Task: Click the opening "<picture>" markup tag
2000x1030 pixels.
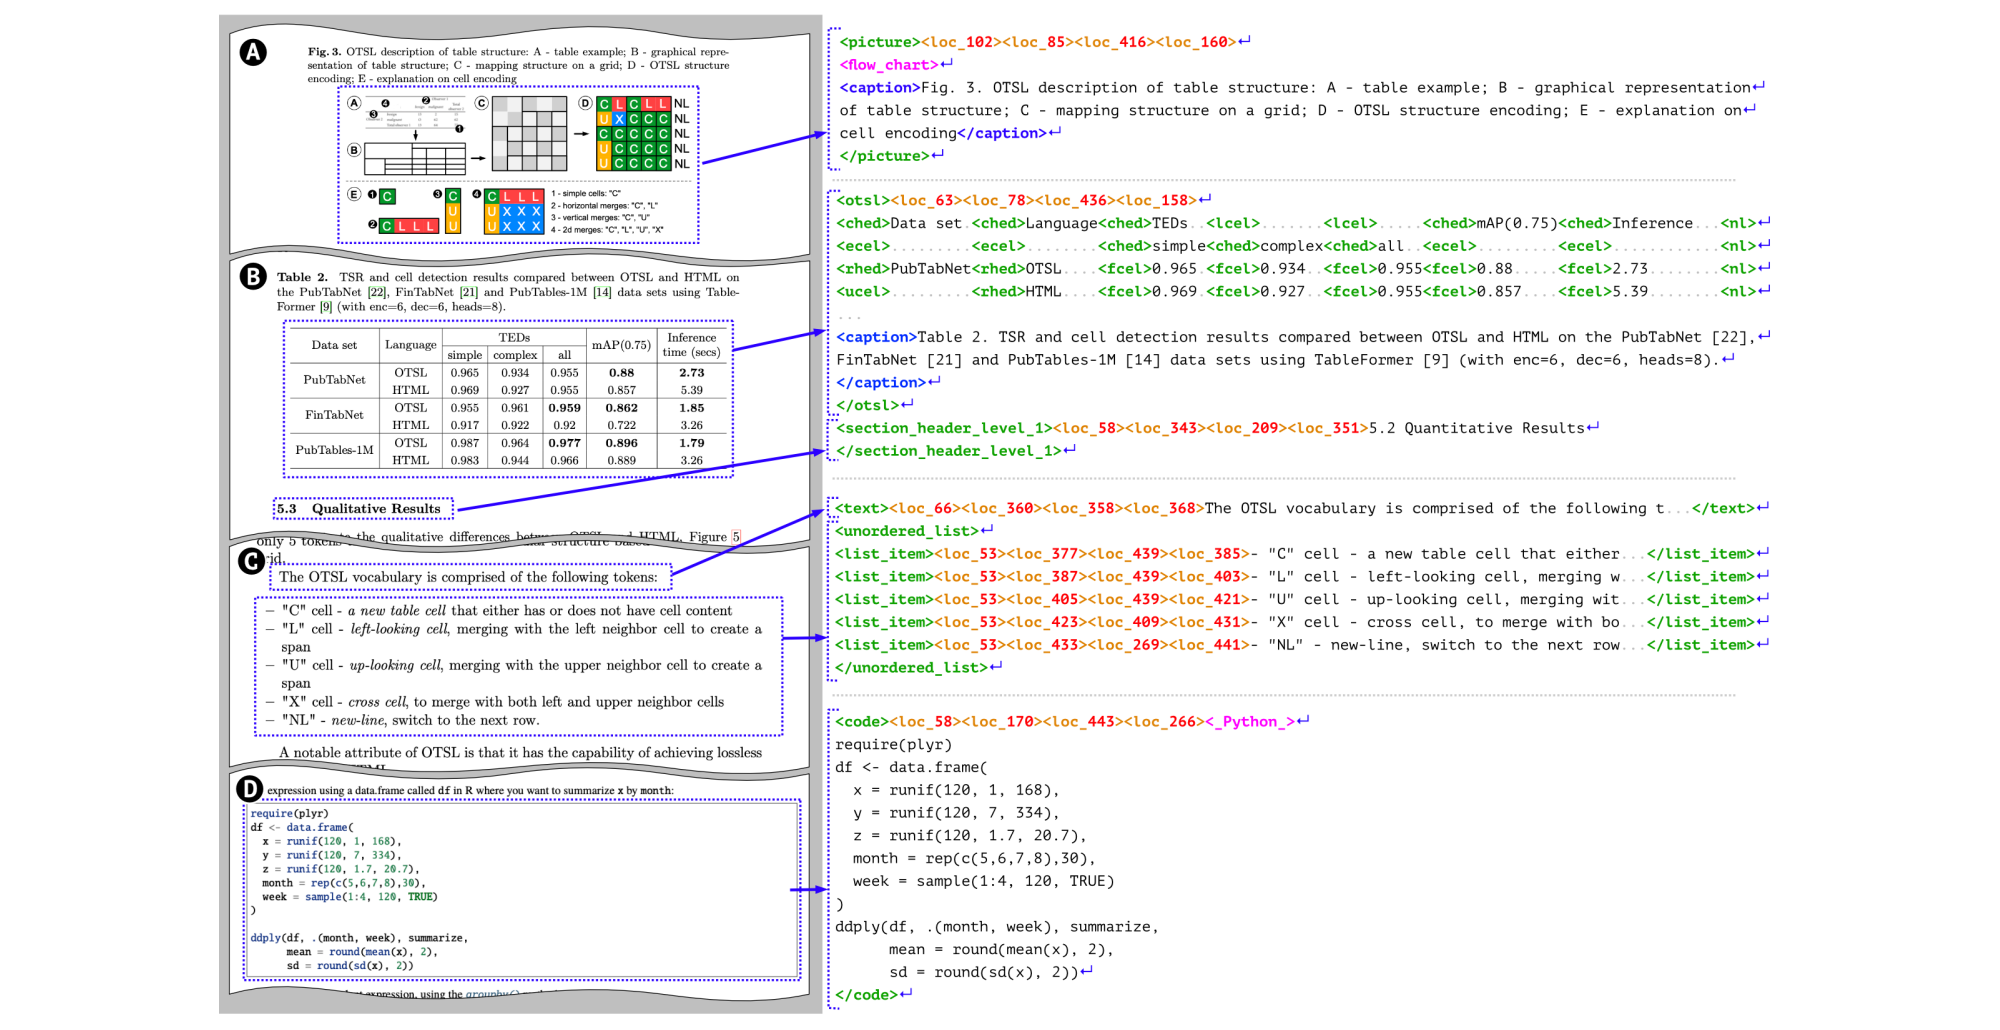Action: coord(880,42)
